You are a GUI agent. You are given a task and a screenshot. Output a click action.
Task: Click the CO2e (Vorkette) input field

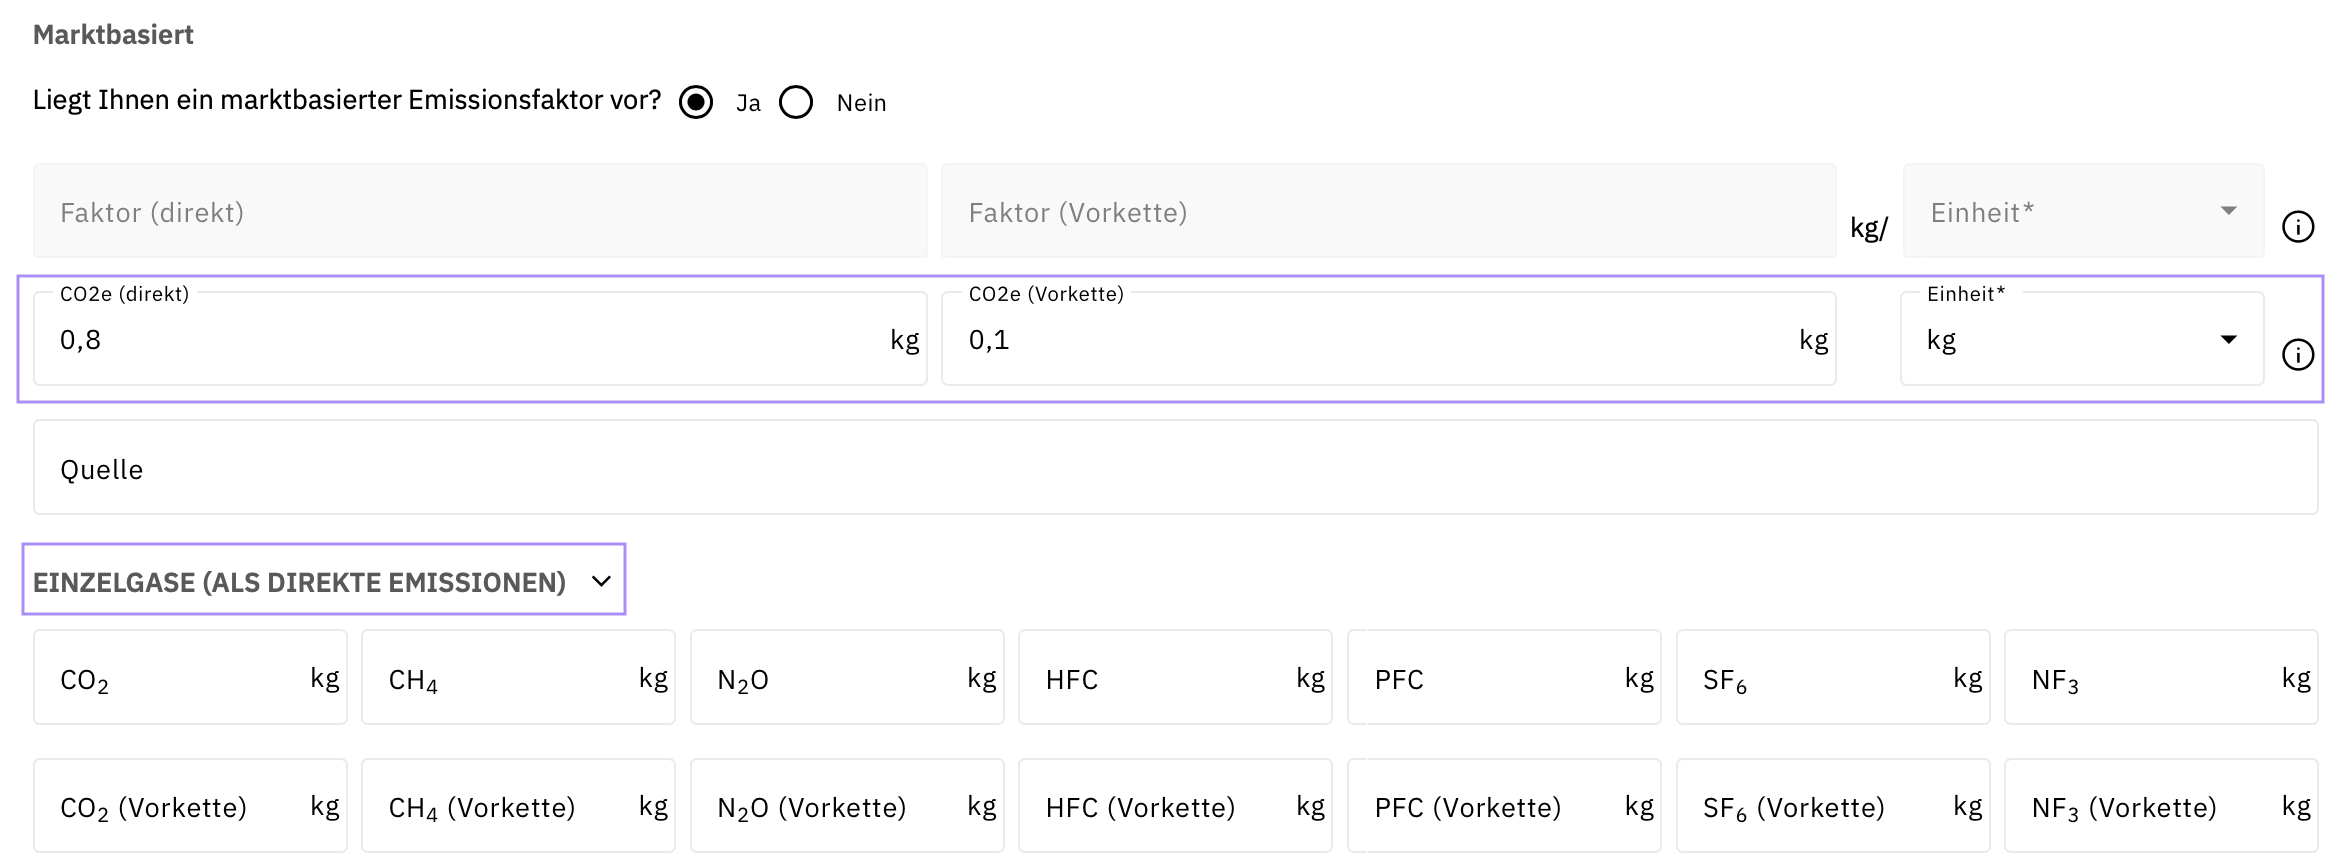click(x=1370, y=340)
